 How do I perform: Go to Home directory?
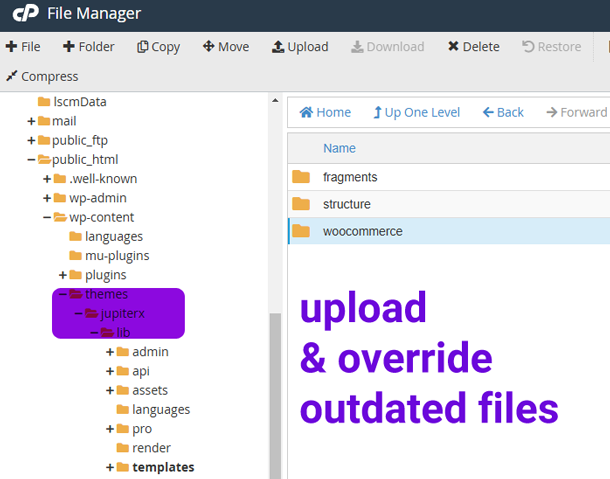click(x=325, y=112)
